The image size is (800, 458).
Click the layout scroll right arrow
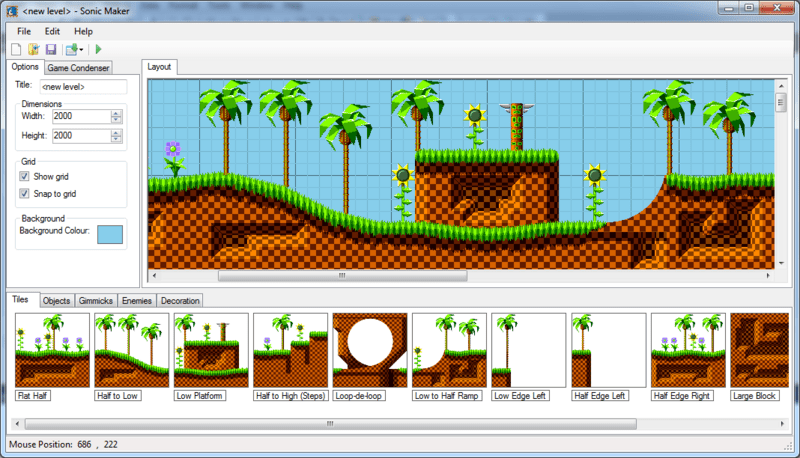tap(768, 276)
